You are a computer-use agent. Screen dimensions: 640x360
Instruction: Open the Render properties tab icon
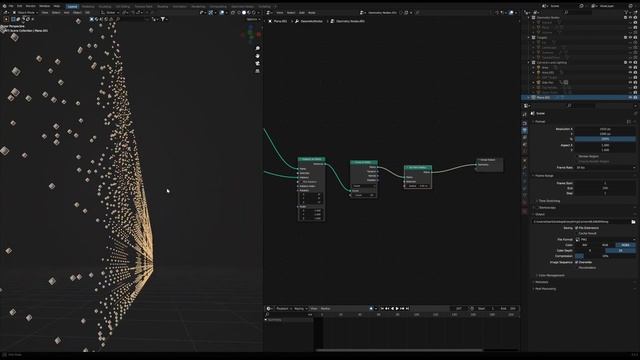pyautogui.click(x=524, y=123)
